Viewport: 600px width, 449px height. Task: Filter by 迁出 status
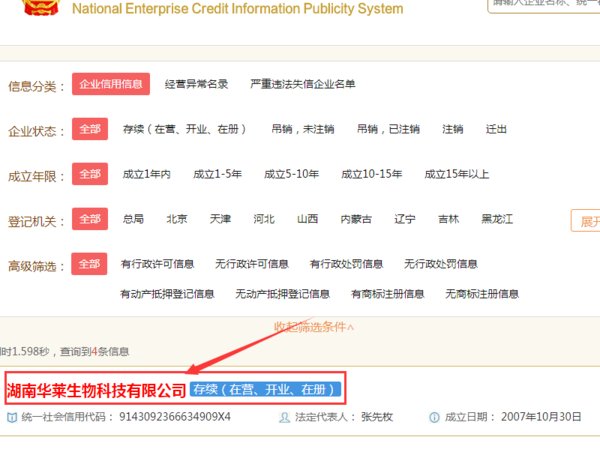click(x=496, y=129)
